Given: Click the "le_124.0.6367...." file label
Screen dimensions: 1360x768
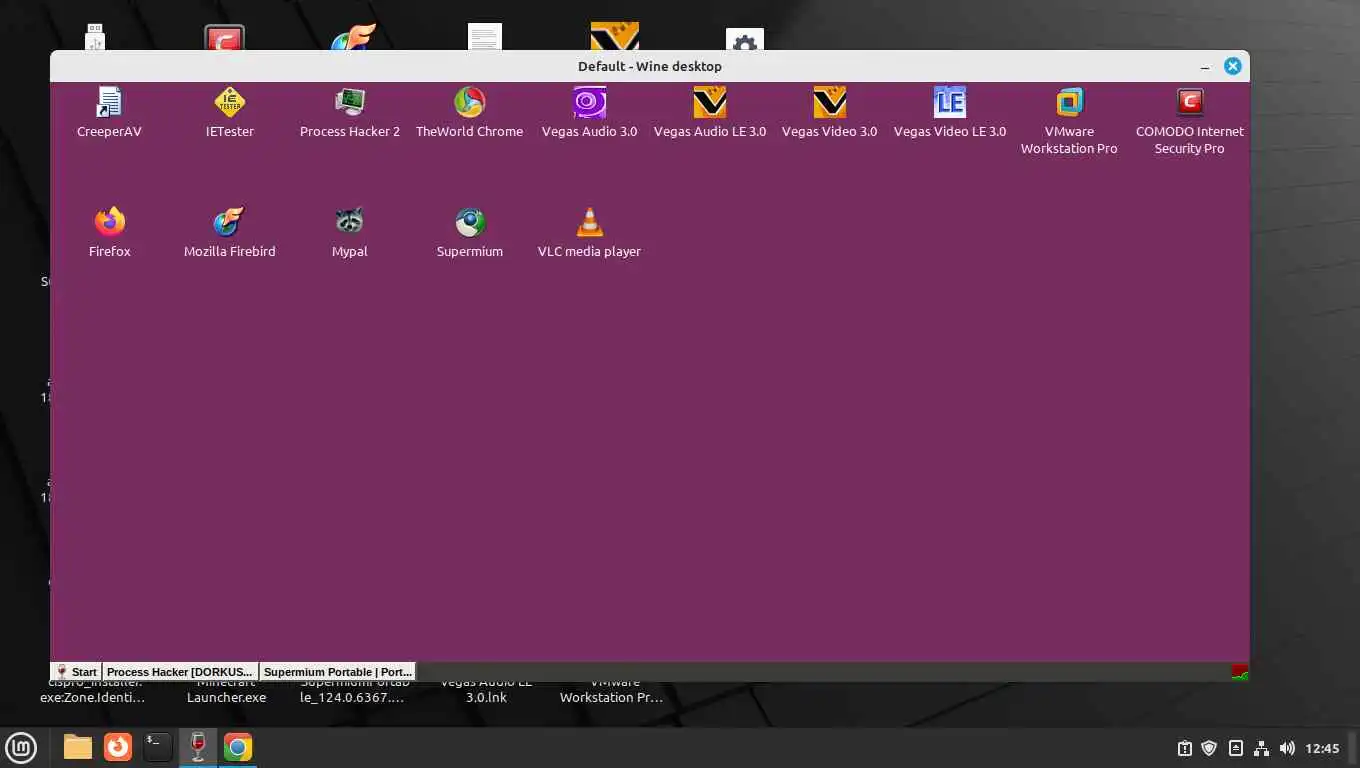Looking at the screenshot, I should 352,697.
